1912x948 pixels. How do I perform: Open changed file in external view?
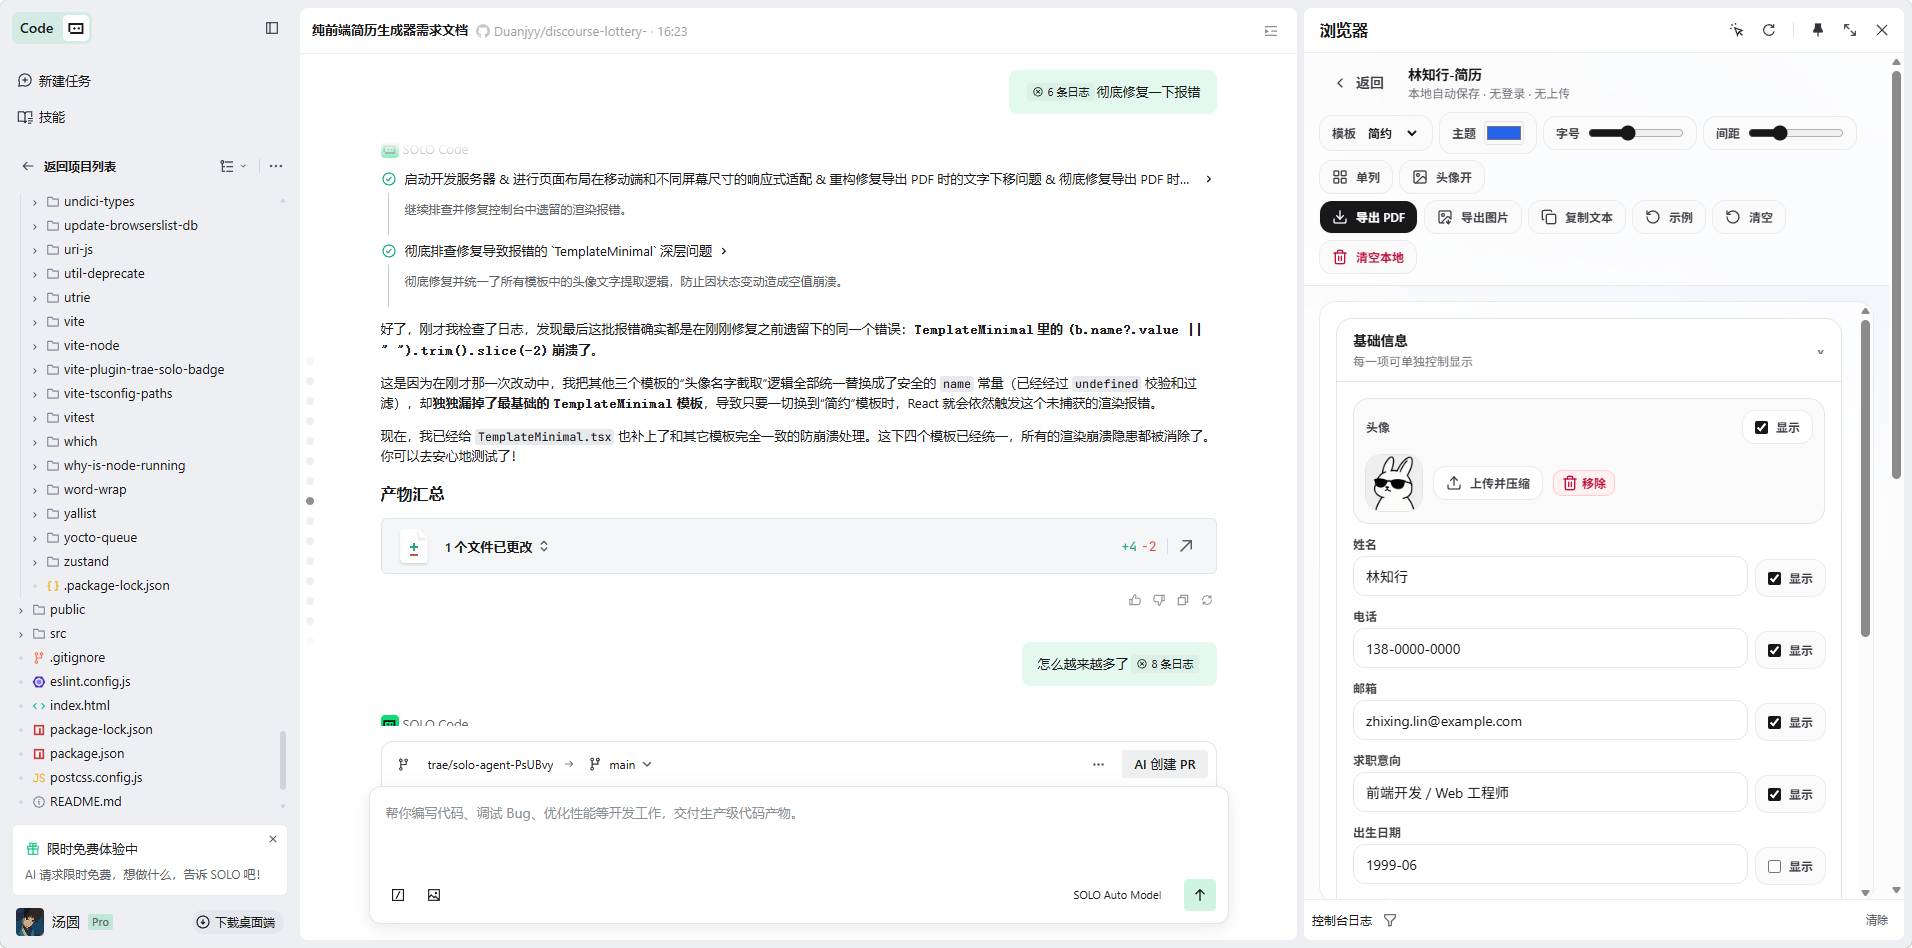pyautogui.click(x=1186, y=546)
